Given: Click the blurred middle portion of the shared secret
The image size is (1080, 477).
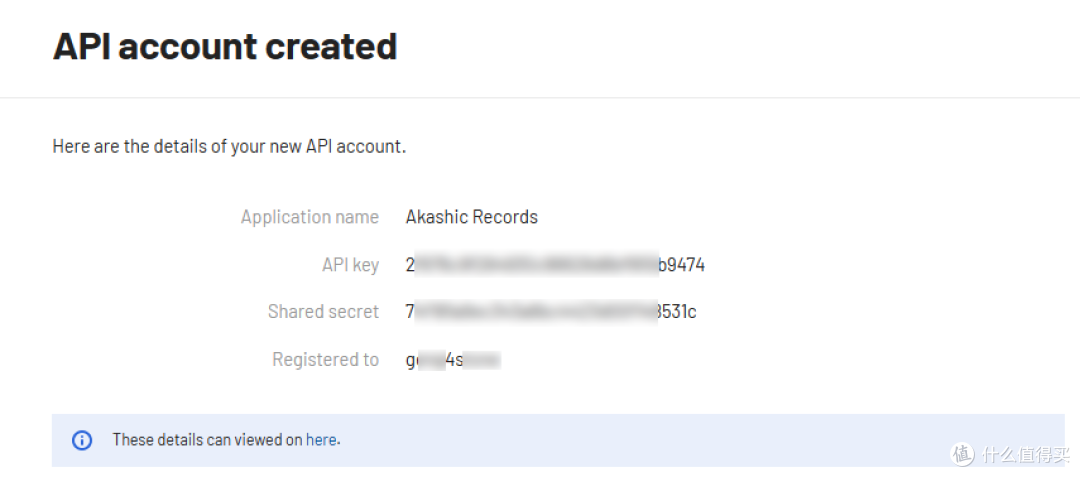Looking at the screenshot, I should (536, 312).
